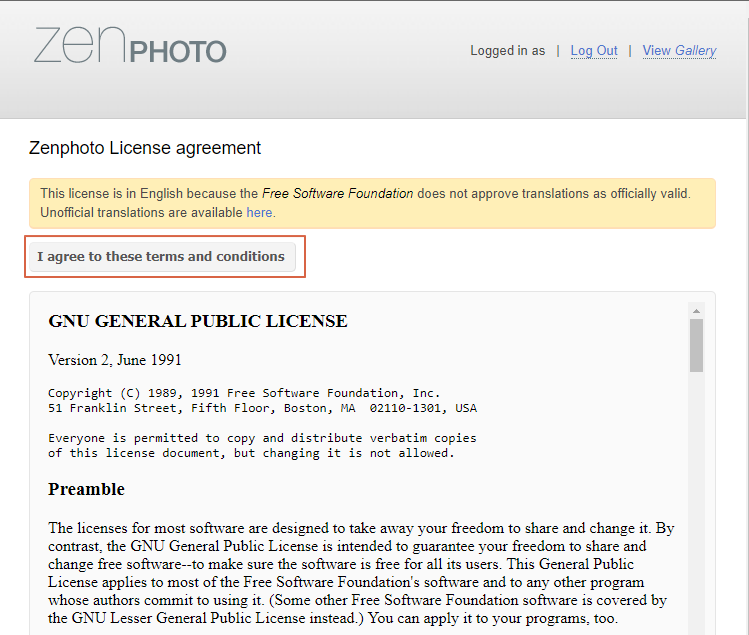The image size is (749, 635).
Task: Click 'Version 2, June 1991' text
Action: (115, 360)
